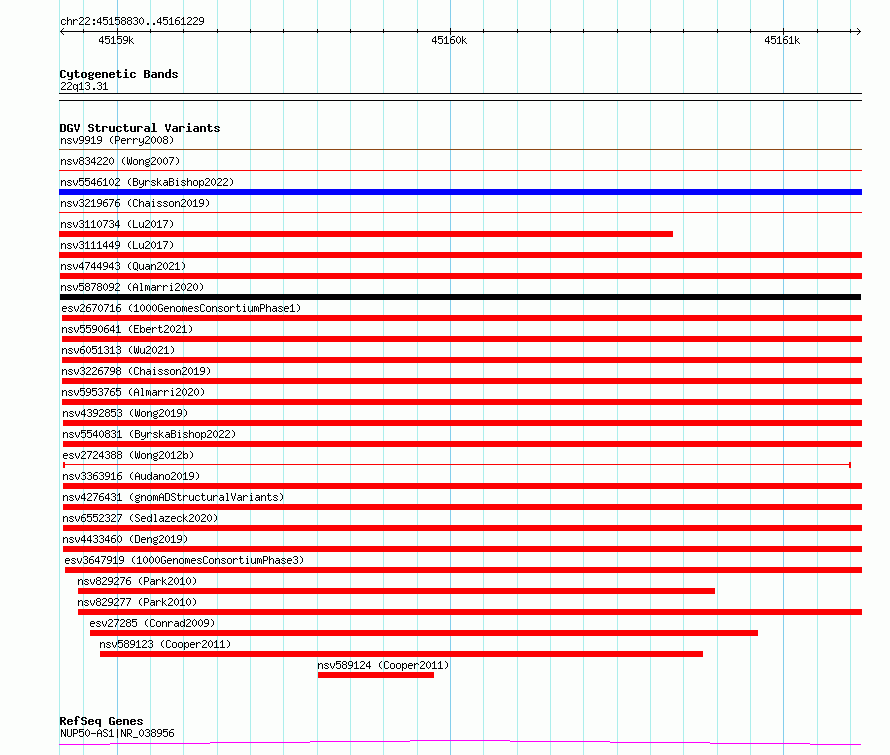Image resolution: width=890 pixels, height=755 pixels.
Task: Click the 45159k ruler tick label
Action: (x=116, y=40)
